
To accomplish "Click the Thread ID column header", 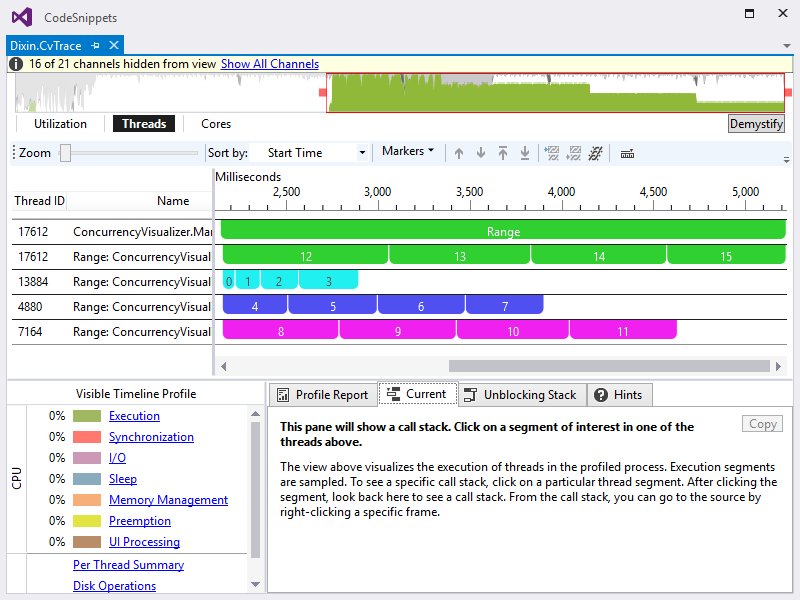I will tap(39, 201).
